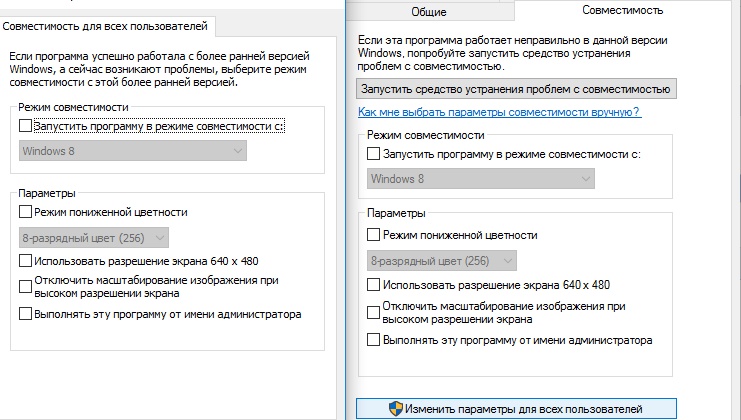Toggle Отключить масштабирование checkbox in the all-users dialog

(x=25, y=287)
